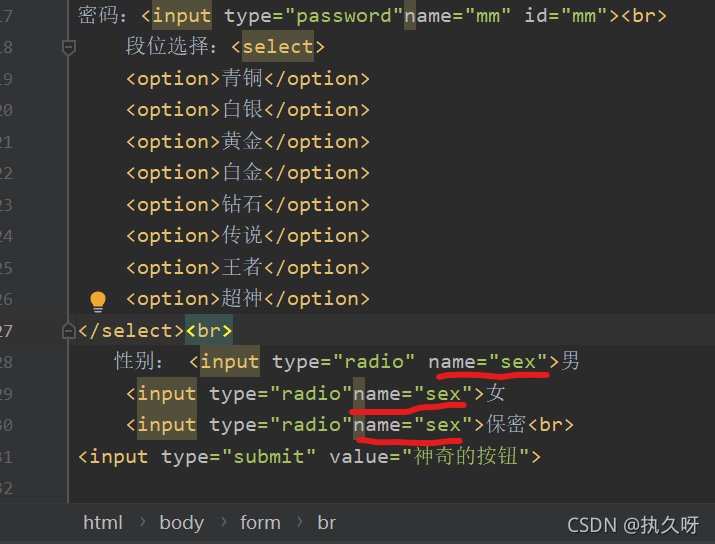Click the </select> closing tag

(131, 331)
